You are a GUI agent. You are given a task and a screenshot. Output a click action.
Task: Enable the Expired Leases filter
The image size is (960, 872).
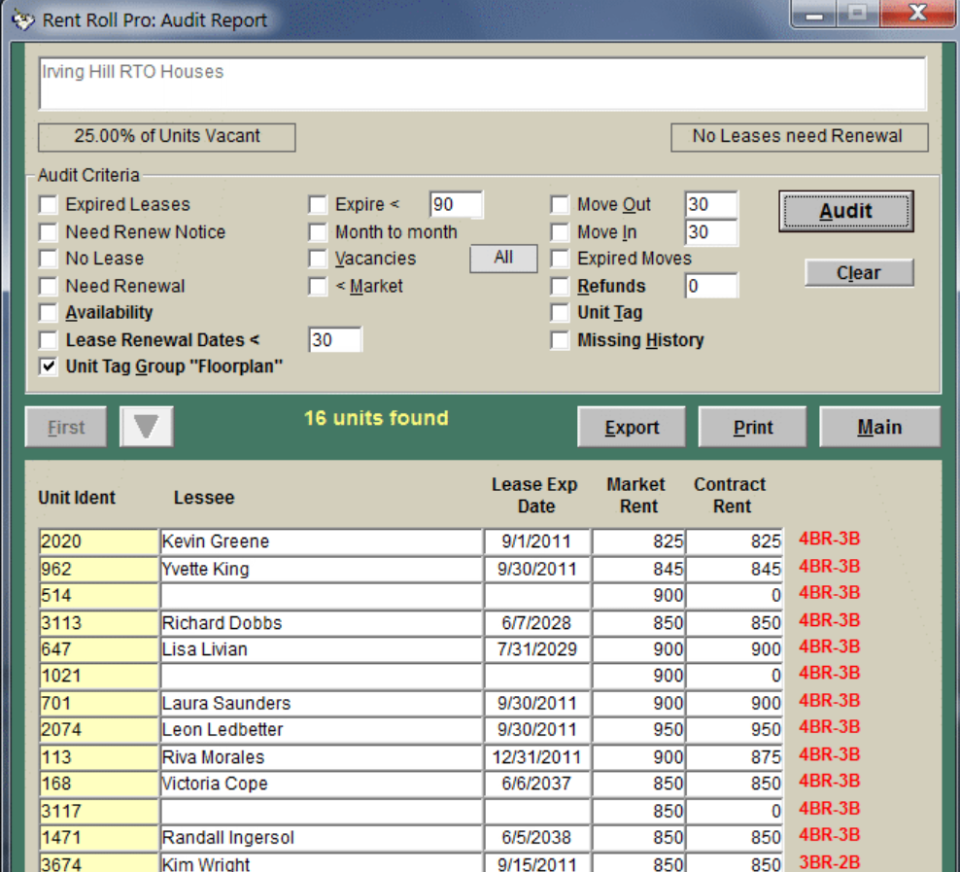pyautogui.click(x=47, y=204)
